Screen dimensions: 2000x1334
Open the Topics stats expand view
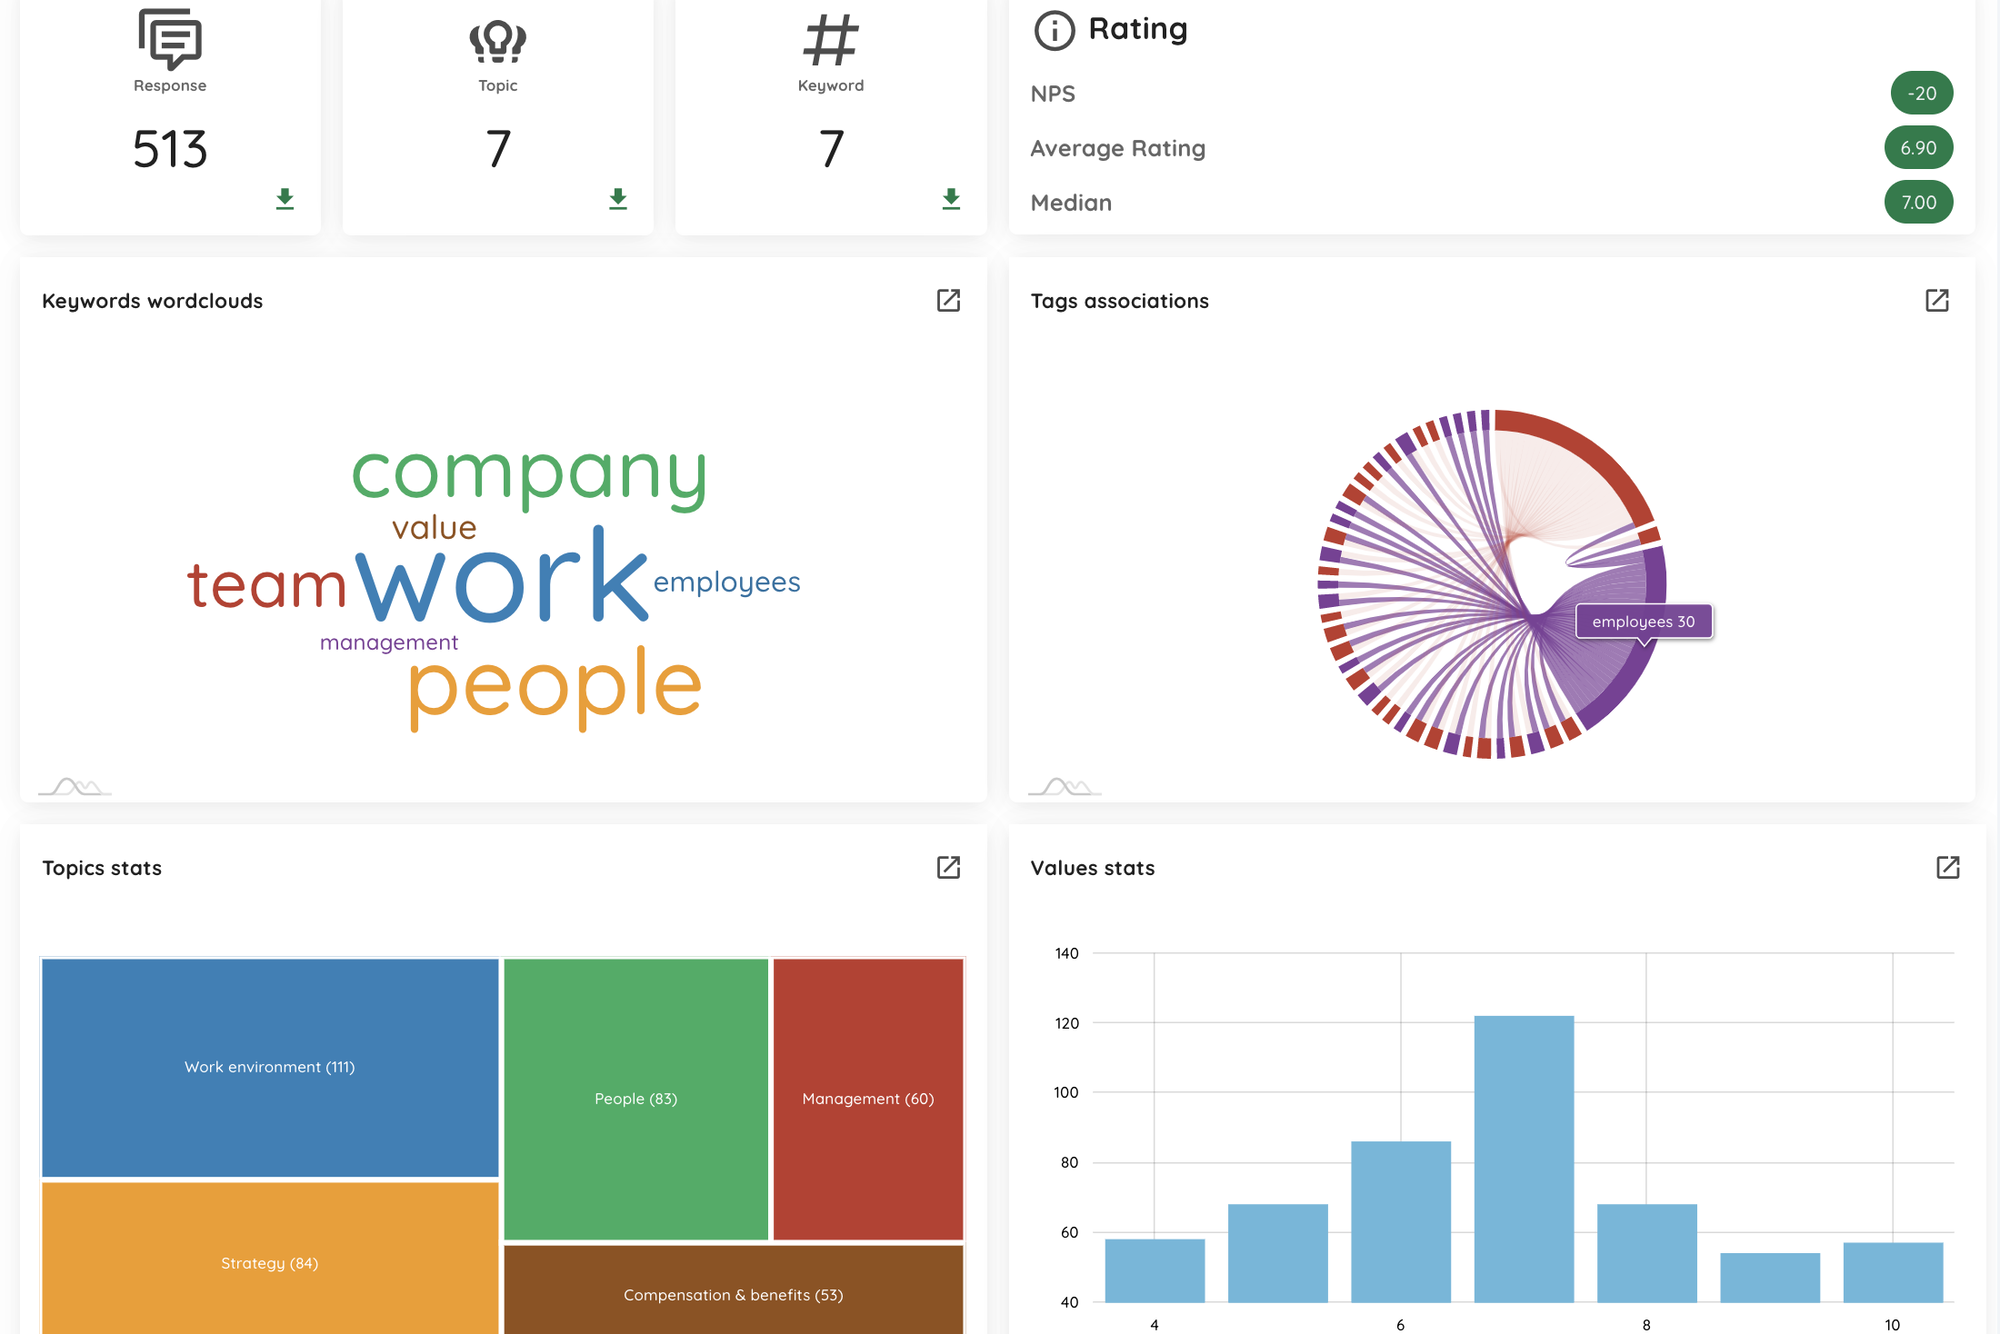point(948,868)
